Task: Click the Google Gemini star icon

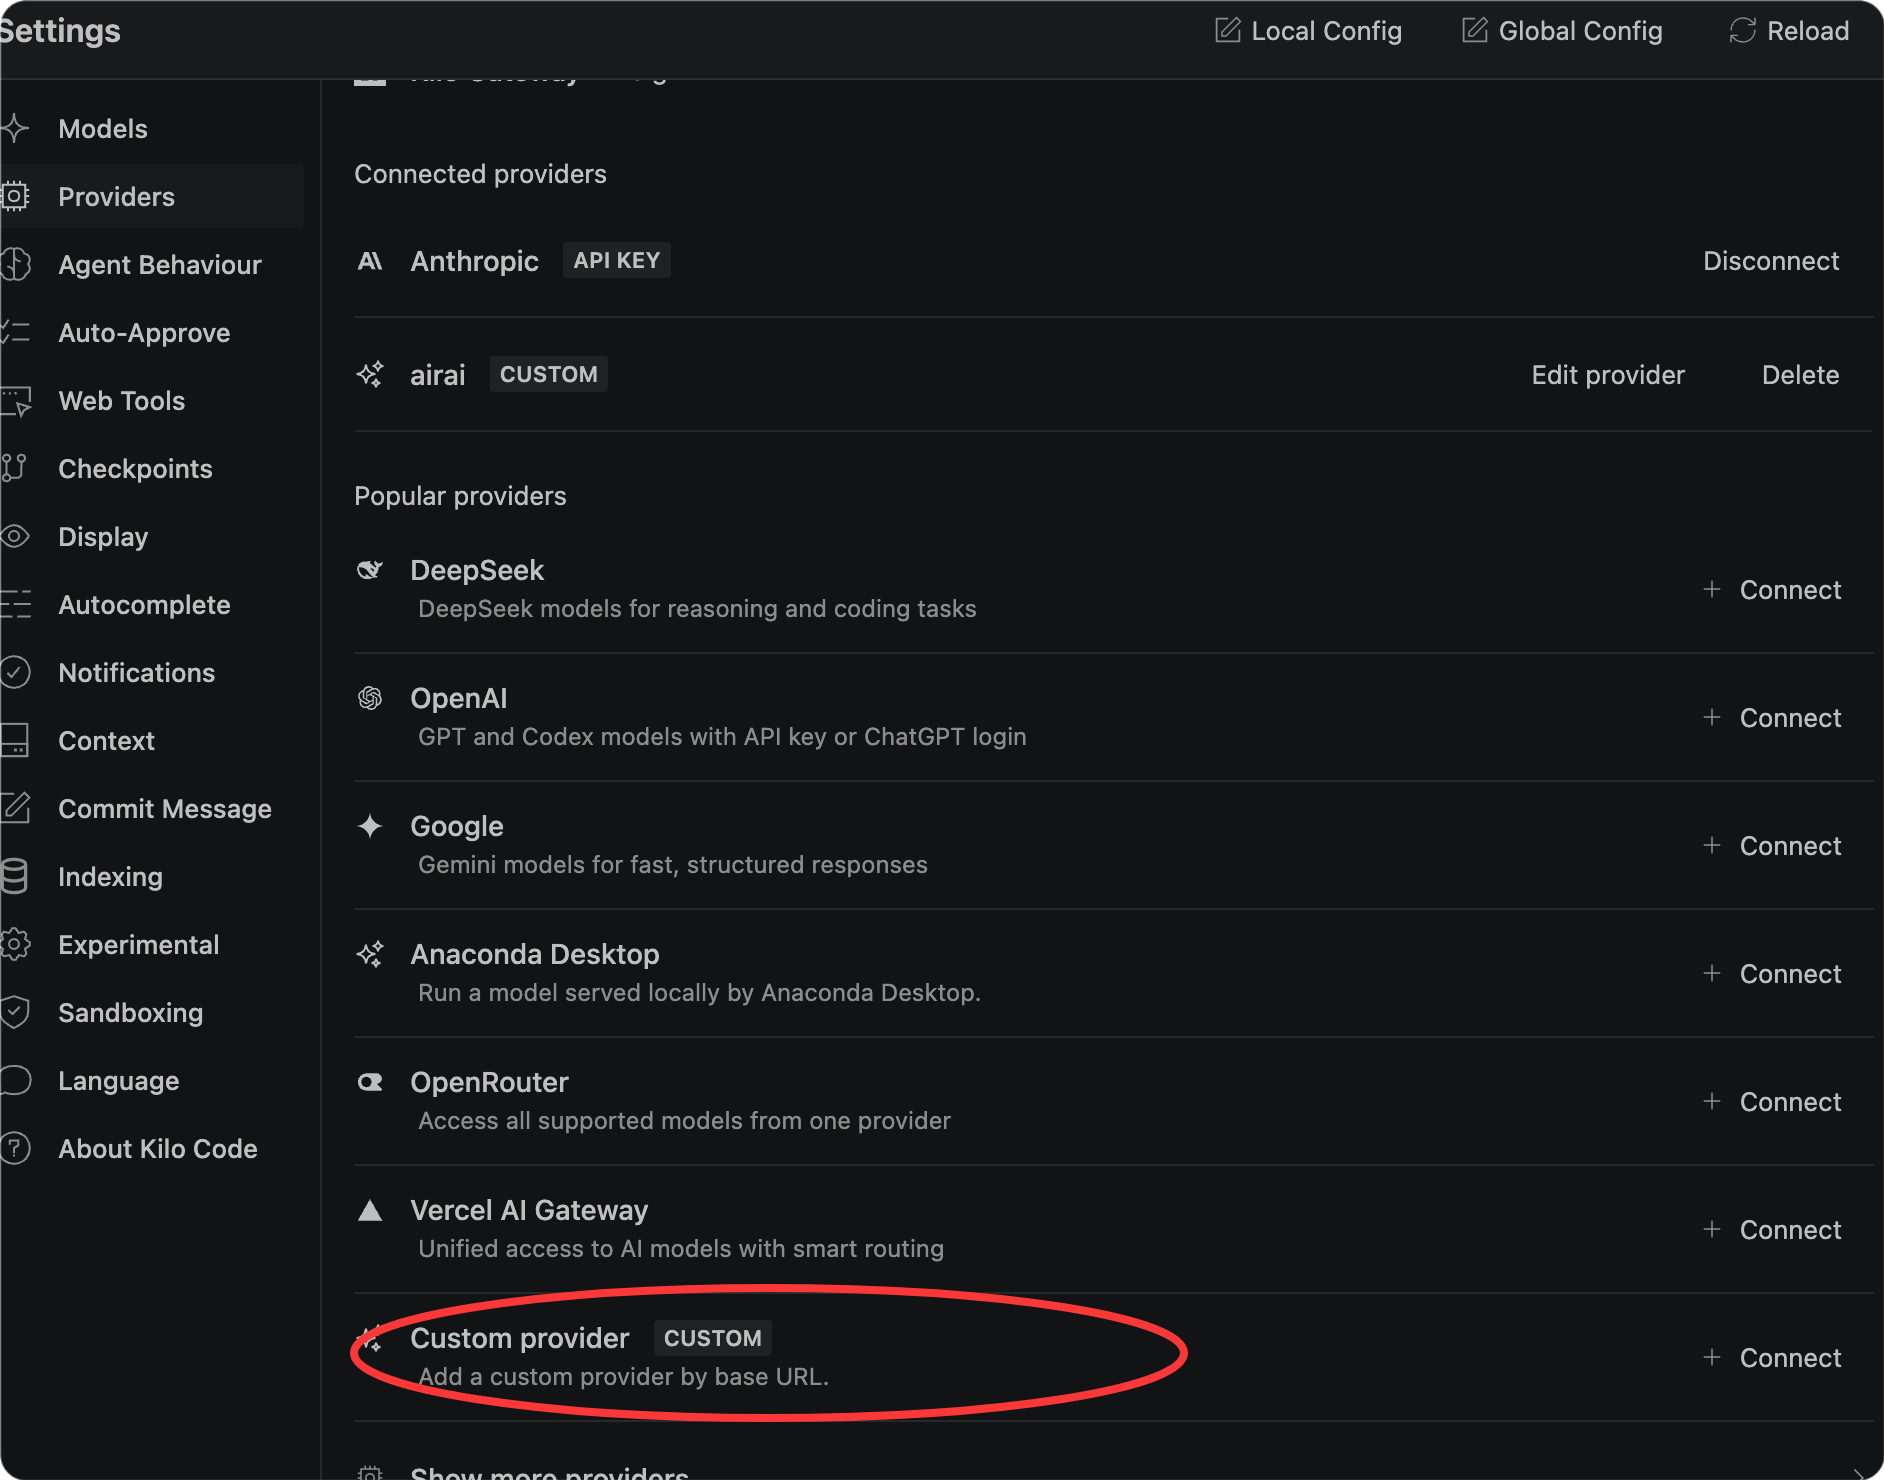Action: tap(370, 826)
